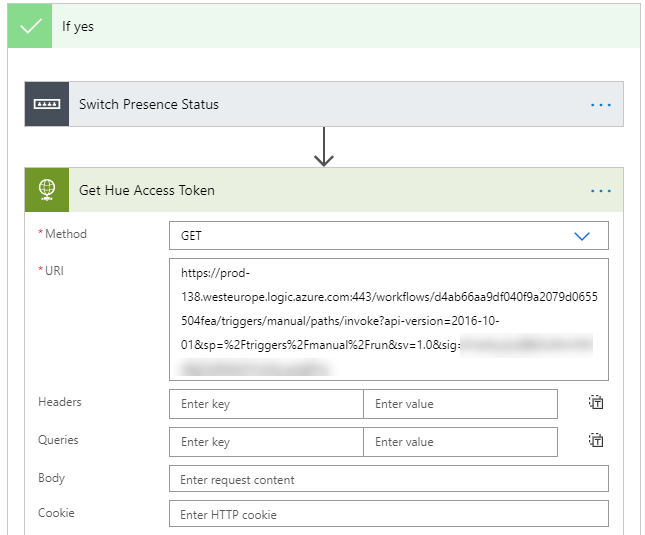Viewport: 645px width, 535px height.
Task: Click the green checkmark icon beside If yes
Action: tap(30, 26)
